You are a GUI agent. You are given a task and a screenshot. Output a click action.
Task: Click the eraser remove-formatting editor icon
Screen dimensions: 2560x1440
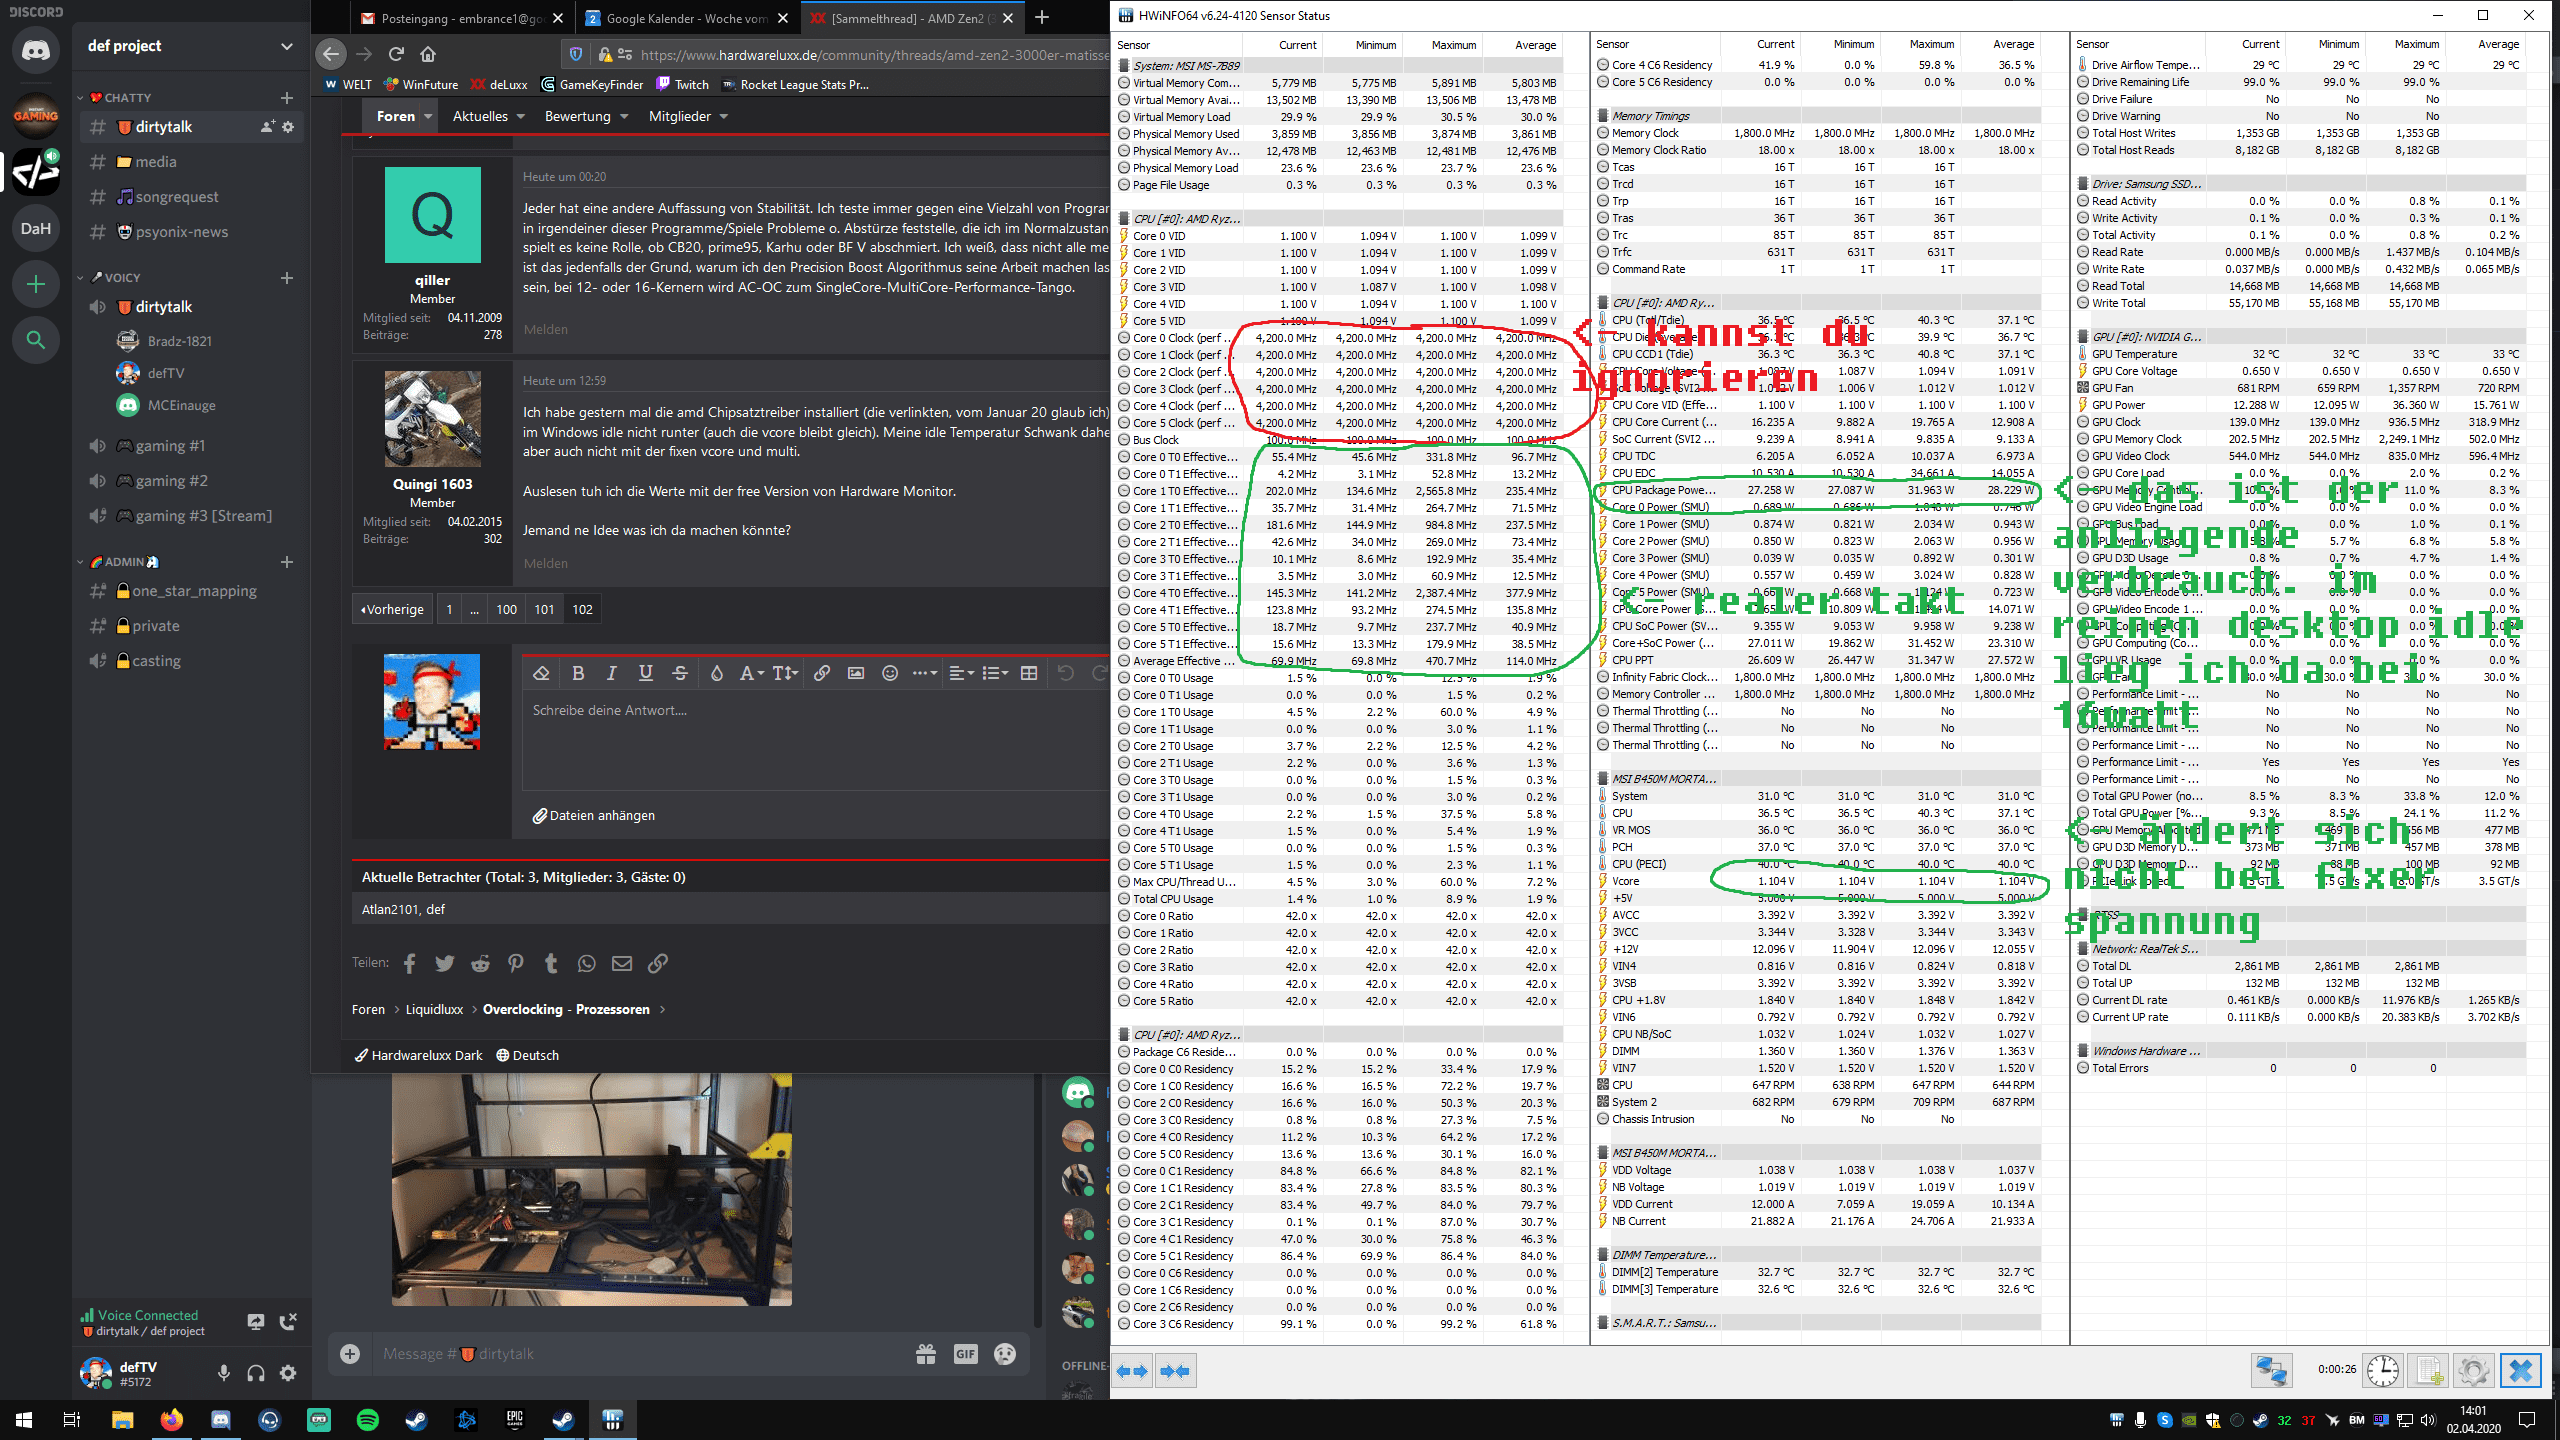(541, 673)
